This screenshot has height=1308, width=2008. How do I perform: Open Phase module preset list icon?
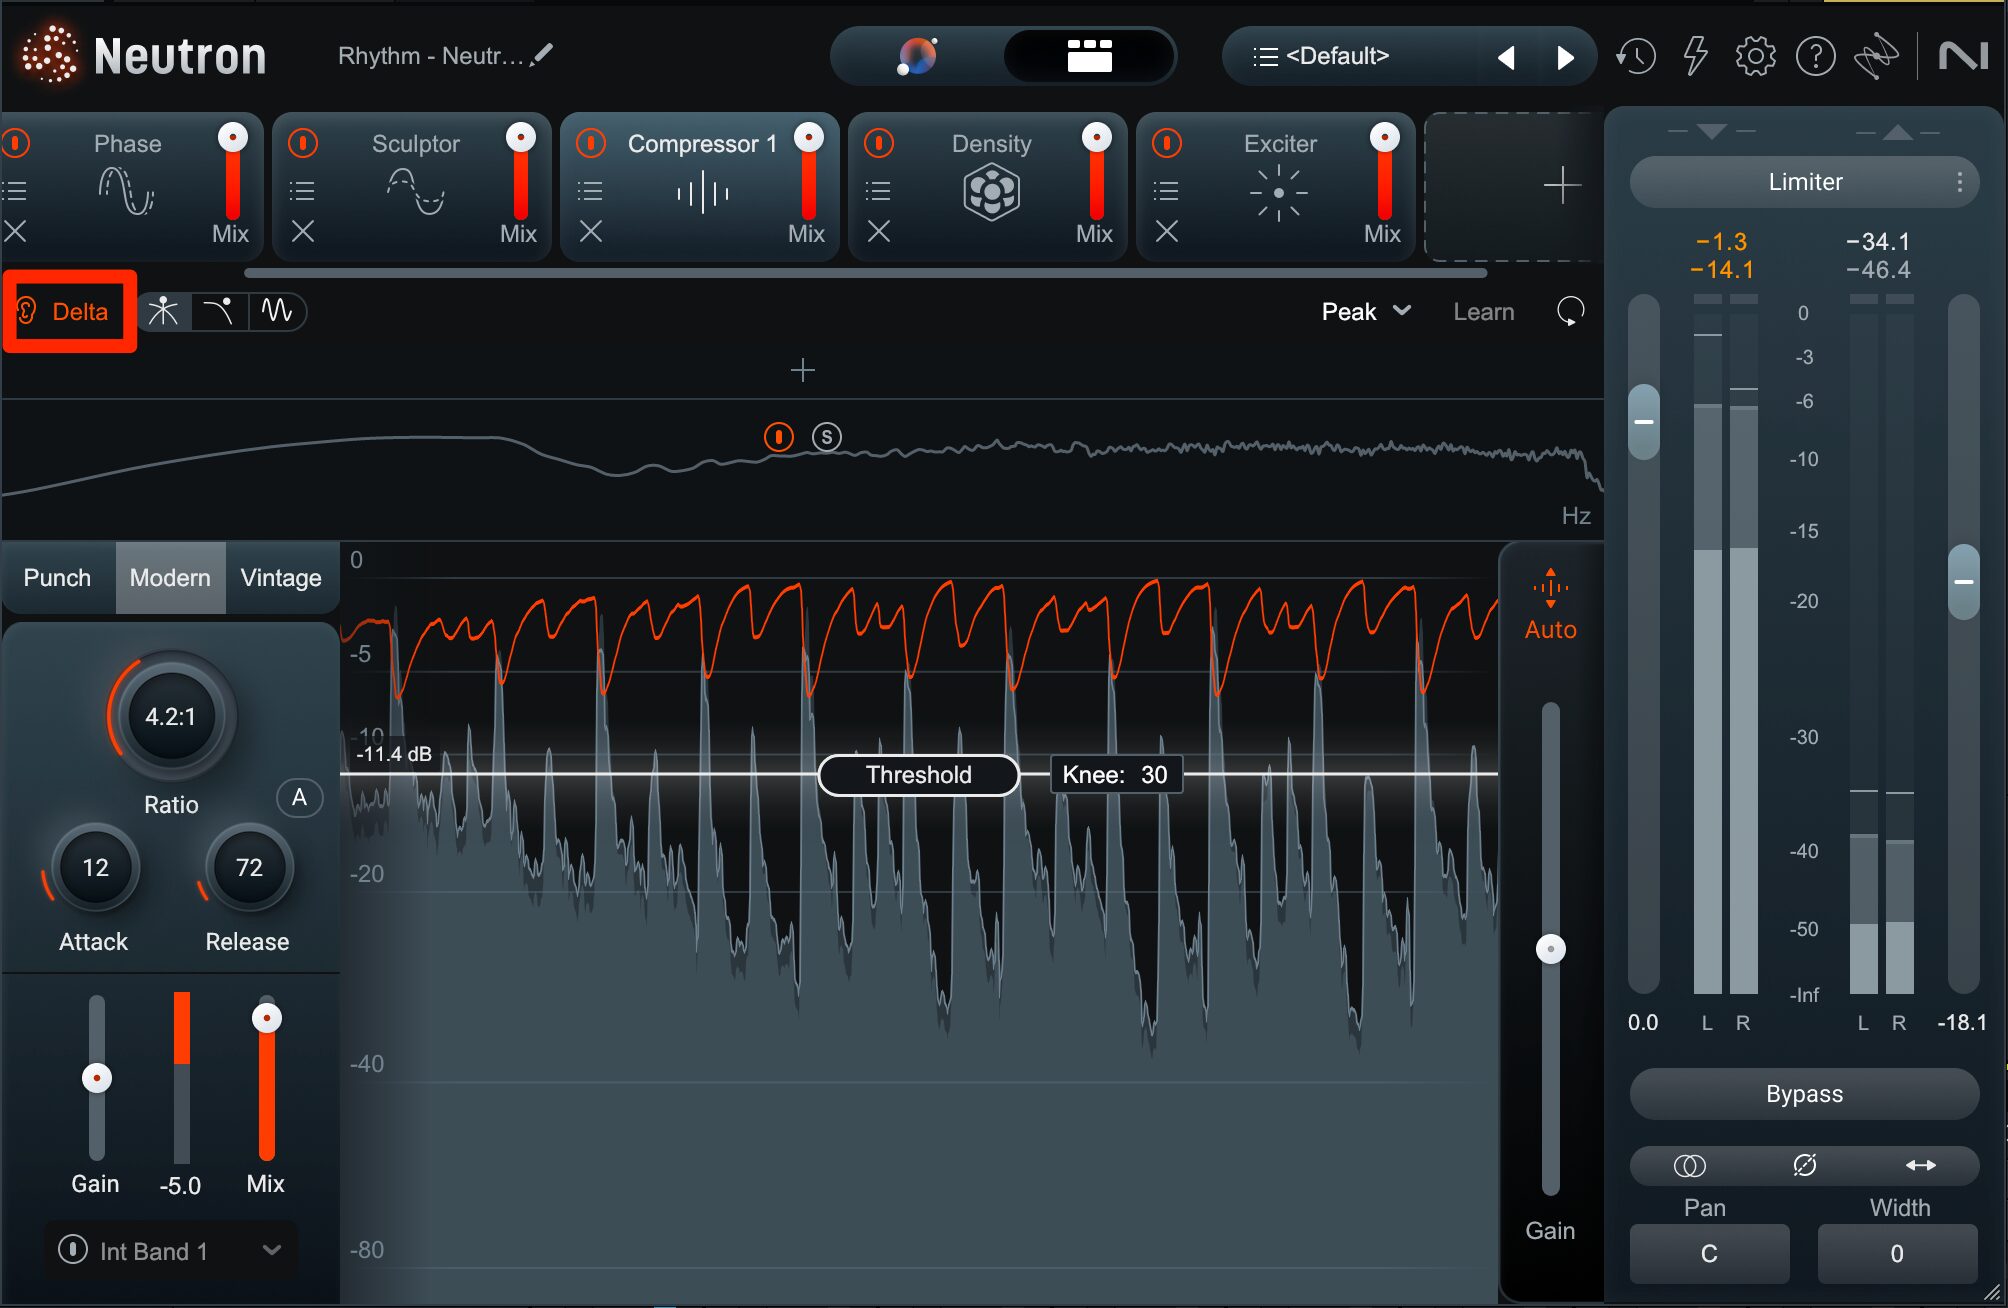pos(15,190)
